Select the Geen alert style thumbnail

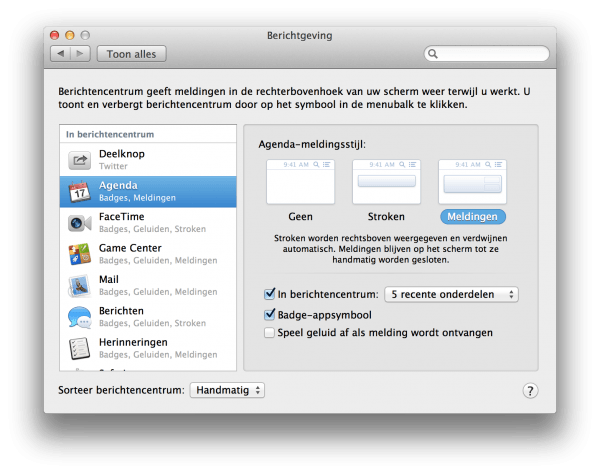click(300, 182)
